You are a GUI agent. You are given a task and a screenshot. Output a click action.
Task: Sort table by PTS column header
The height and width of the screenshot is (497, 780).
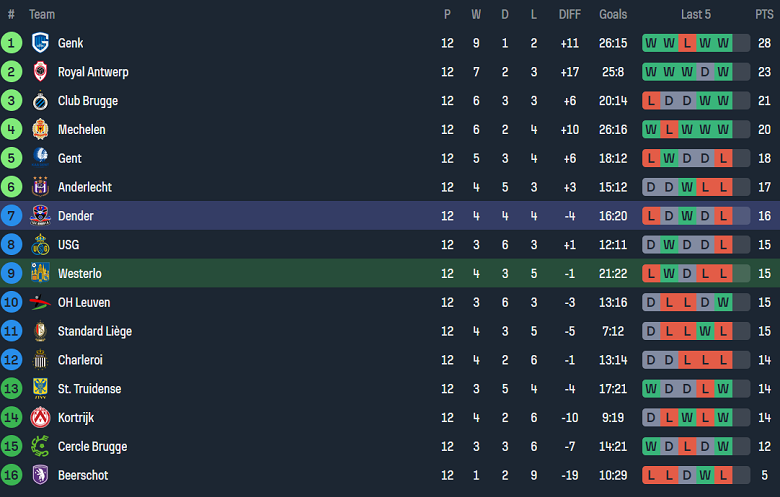click(x=764, y=15)
